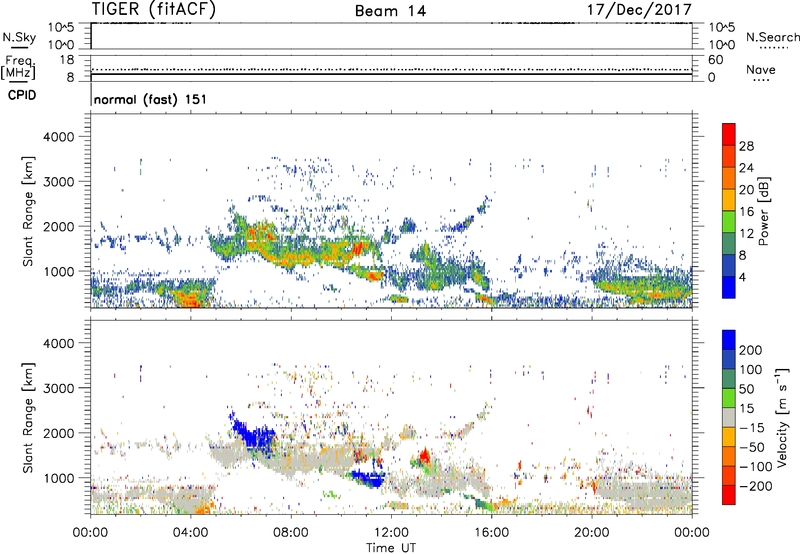Click the red velocity patch near 13:00
The height and width of the screenshot is (554, 800).
tap(424, 456)
